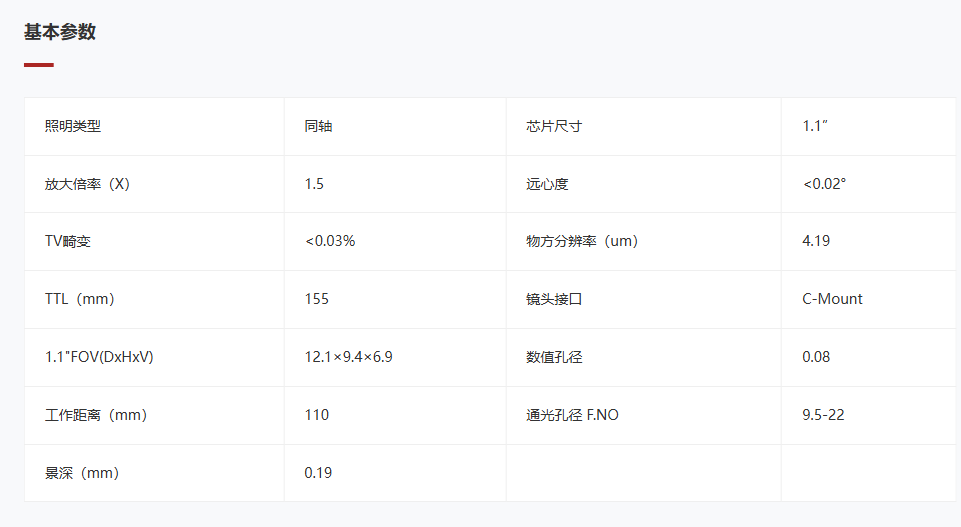Select the 物方分辨率（um） label
This screenshot has height=527, width=961.
pyautogui.click(x=582, y=241)
